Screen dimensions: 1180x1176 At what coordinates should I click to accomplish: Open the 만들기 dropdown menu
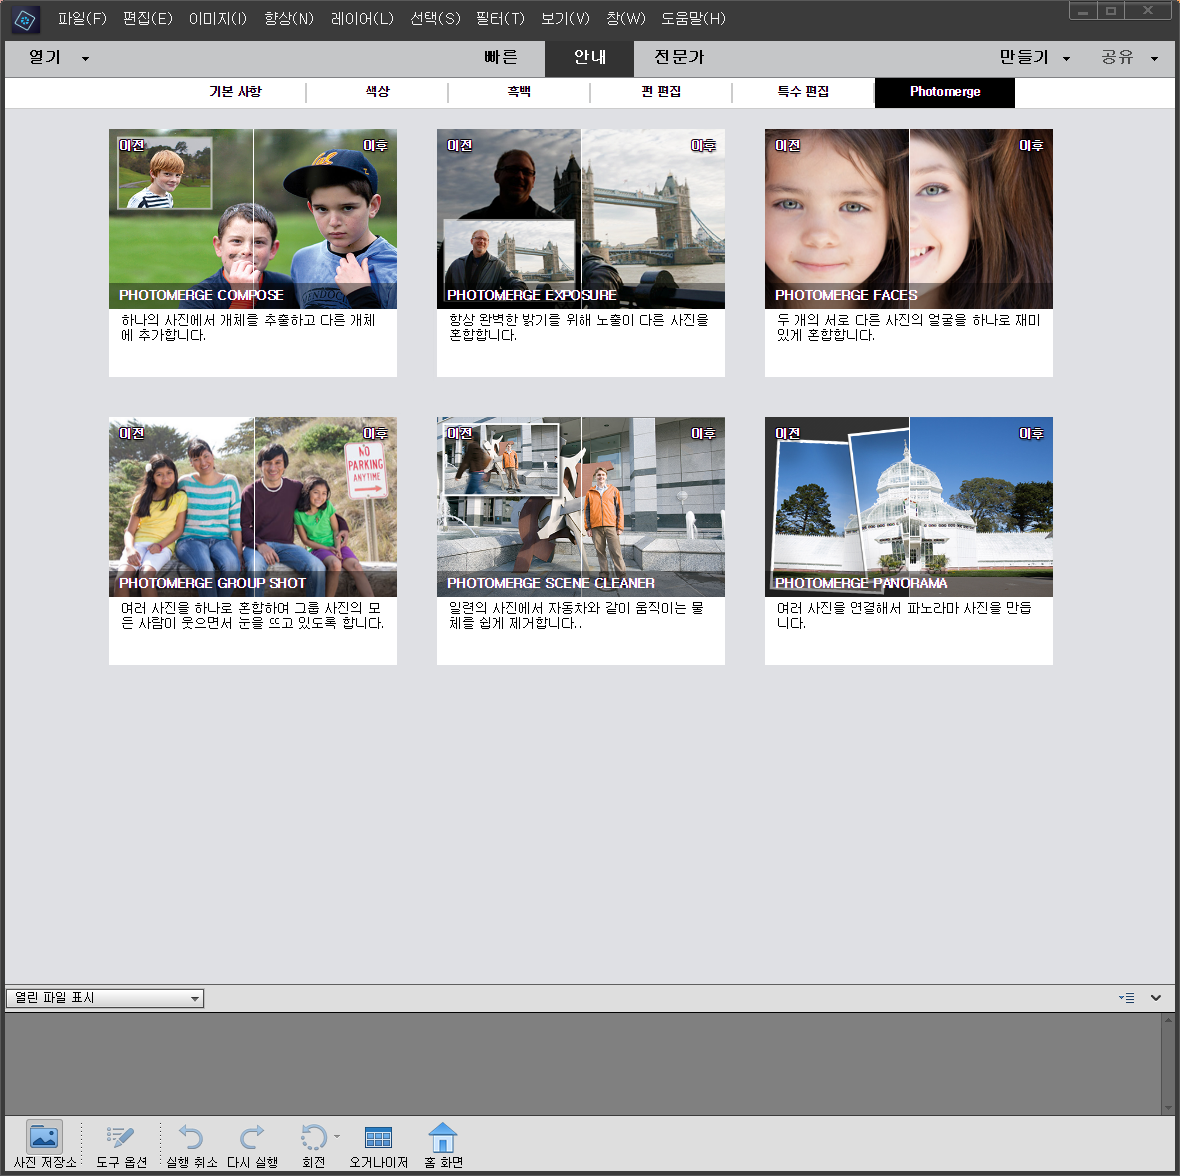pos(1034,57)
